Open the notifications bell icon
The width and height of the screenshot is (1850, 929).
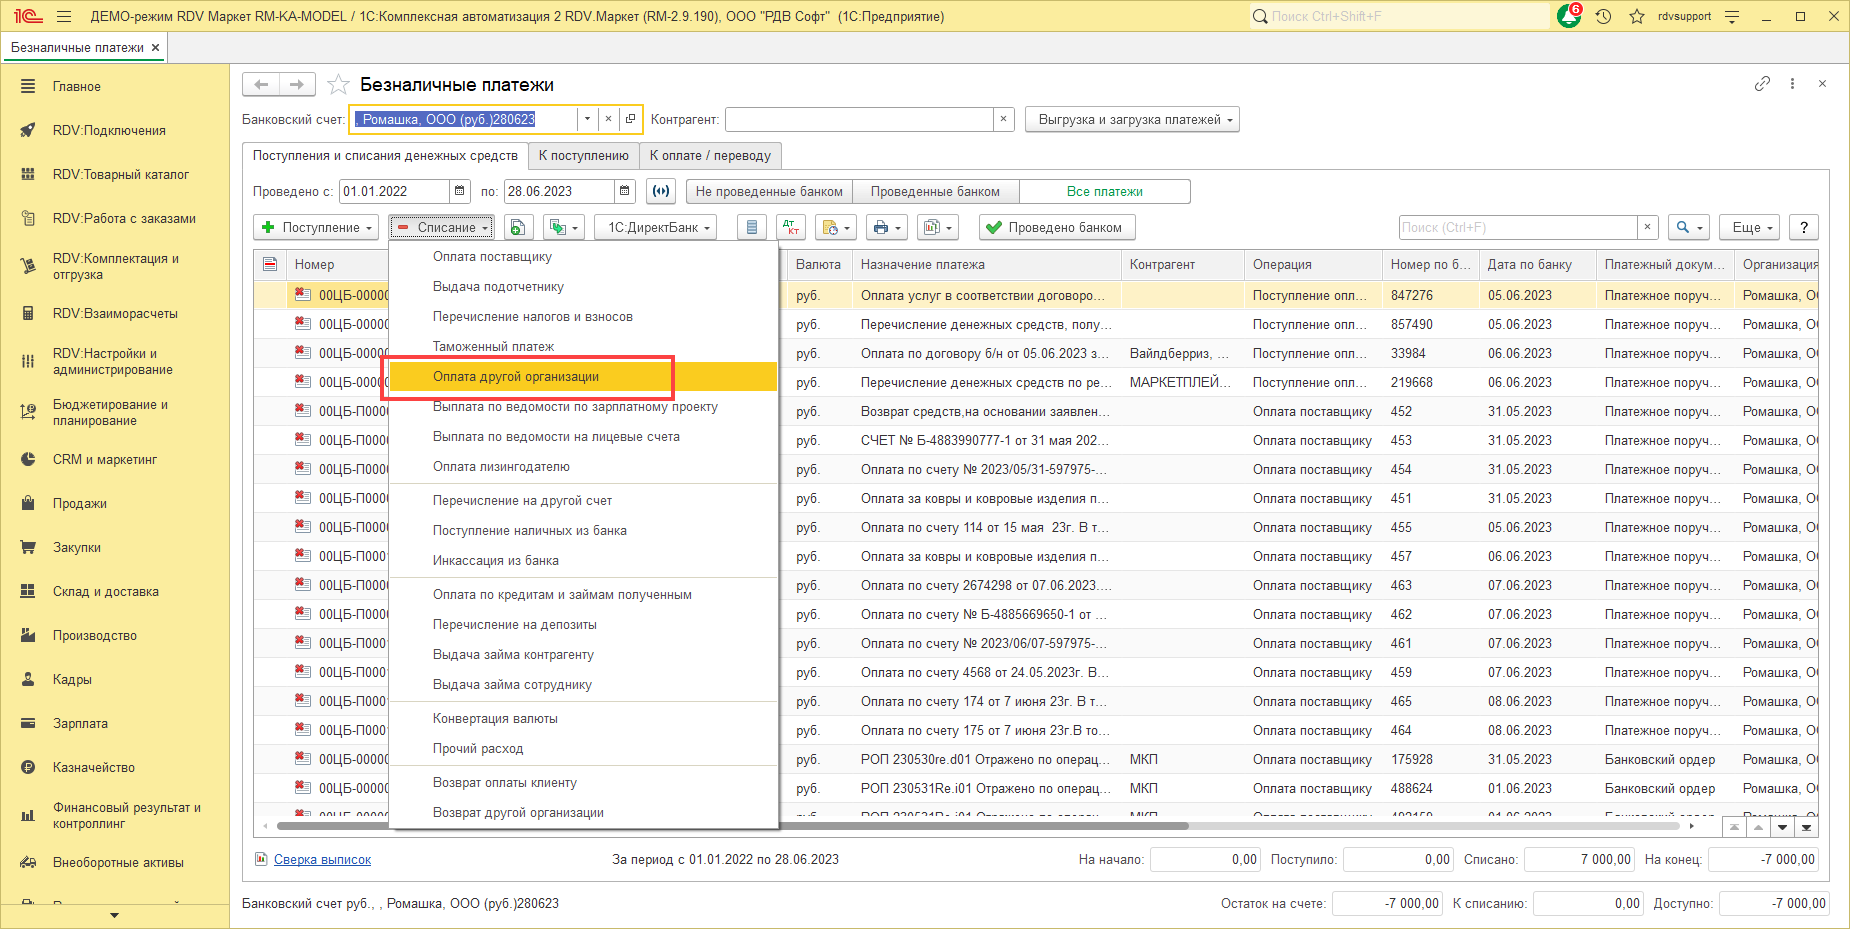point(1568,17)
